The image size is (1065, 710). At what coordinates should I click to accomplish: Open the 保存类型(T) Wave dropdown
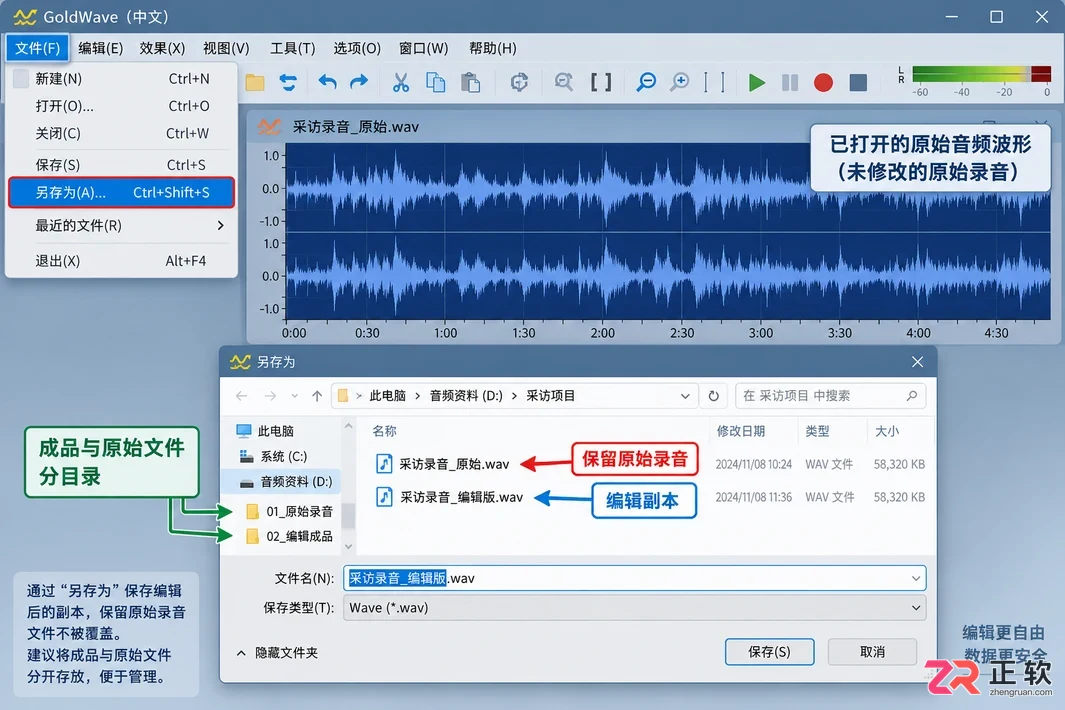pos(634,607)
